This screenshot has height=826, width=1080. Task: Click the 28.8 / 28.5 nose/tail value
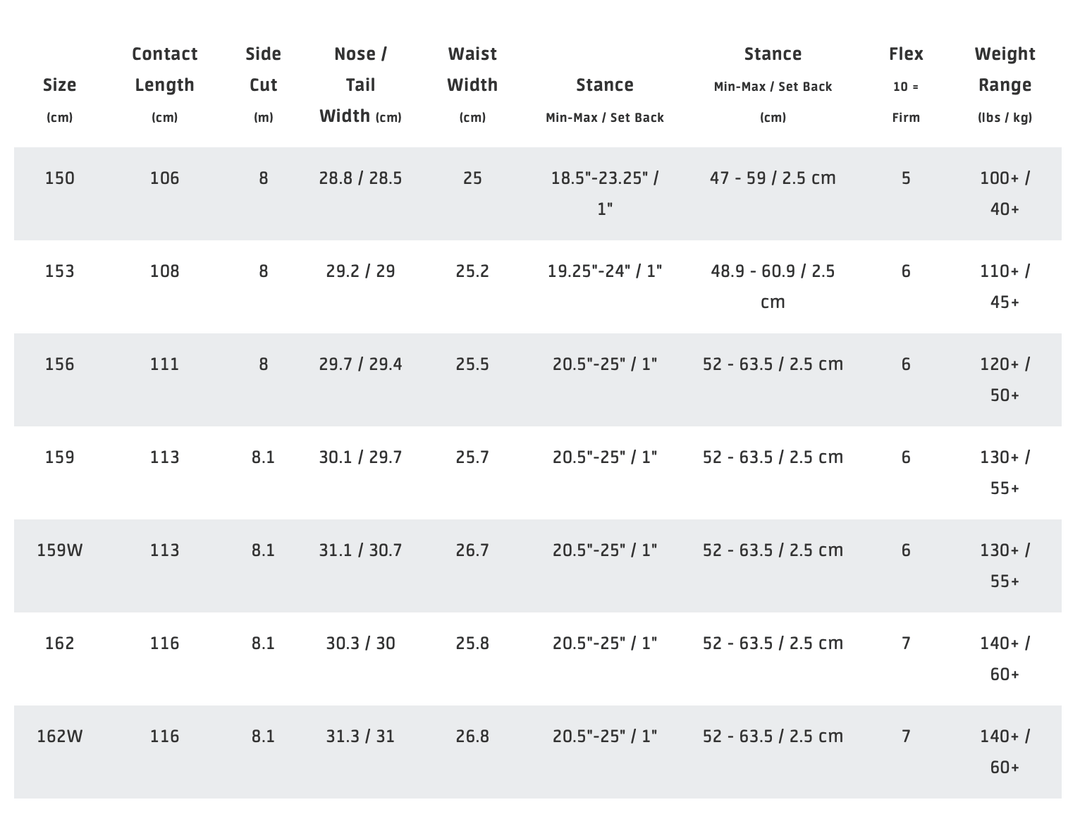coord(360,178)
